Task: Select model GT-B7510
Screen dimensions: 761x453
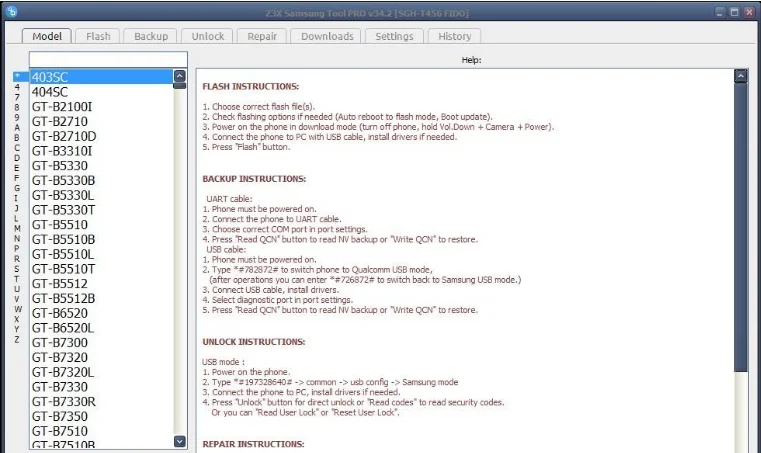Action: click(101, 431)
